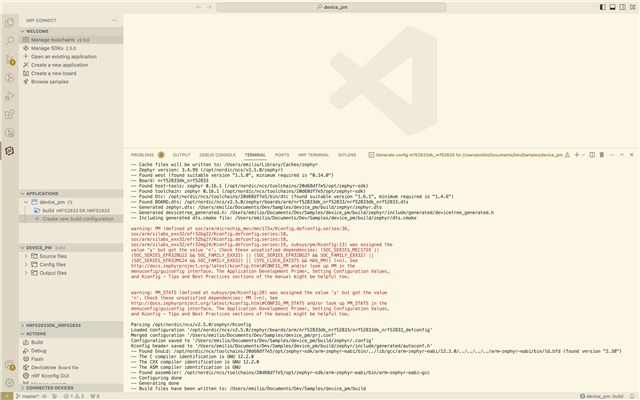Open the Manage gear menu
This screenshot has height=400, width=640.
pos(9,383)
